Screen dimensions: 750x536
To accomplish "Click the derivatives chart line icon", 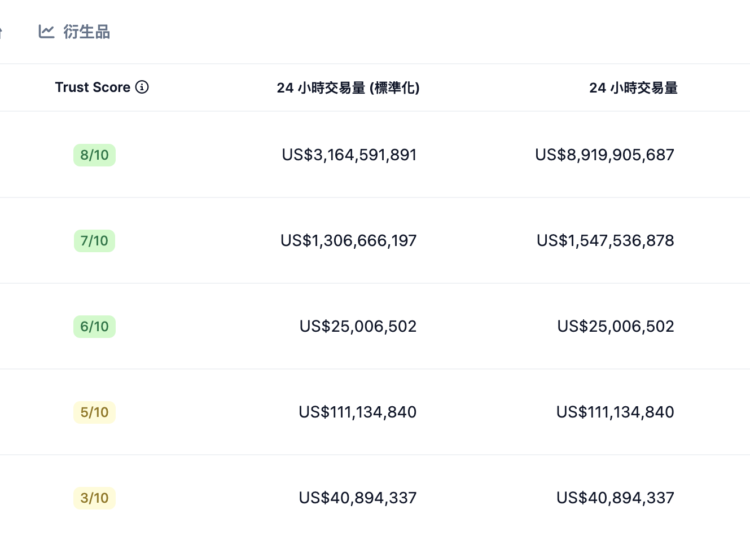I will click(46, 32).
